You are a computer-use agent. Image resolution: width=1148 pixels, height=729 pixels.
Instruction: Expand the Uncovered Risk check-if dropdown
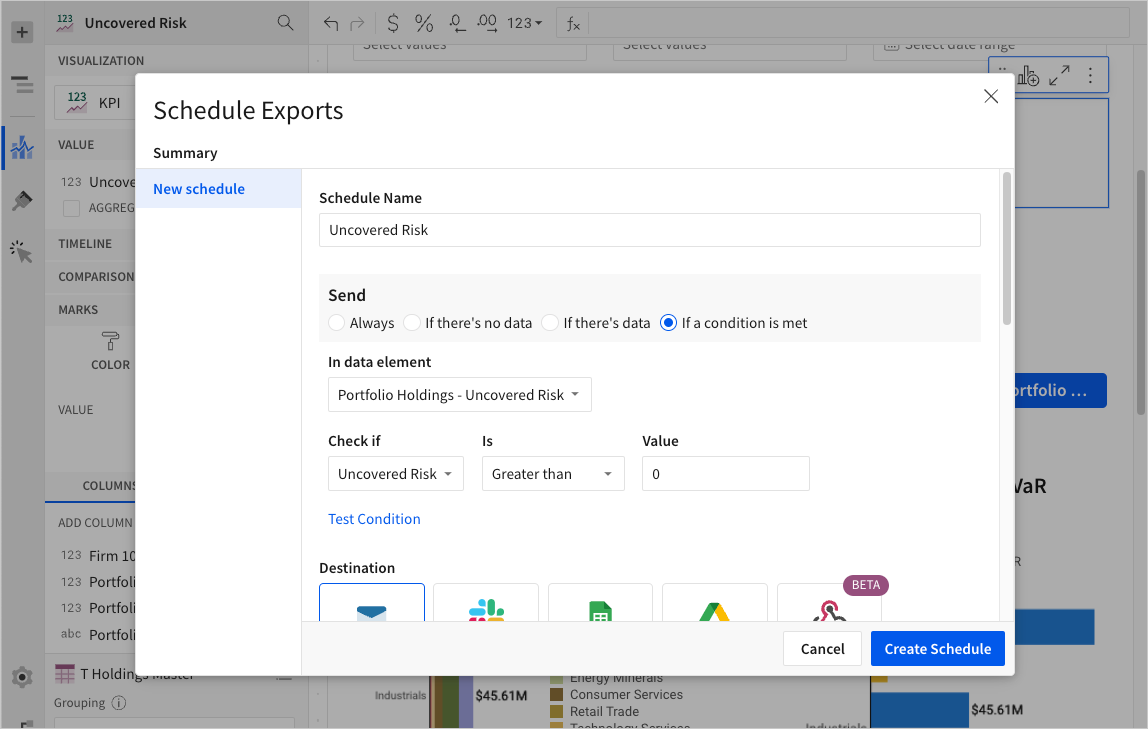click(x=395, y=474)
